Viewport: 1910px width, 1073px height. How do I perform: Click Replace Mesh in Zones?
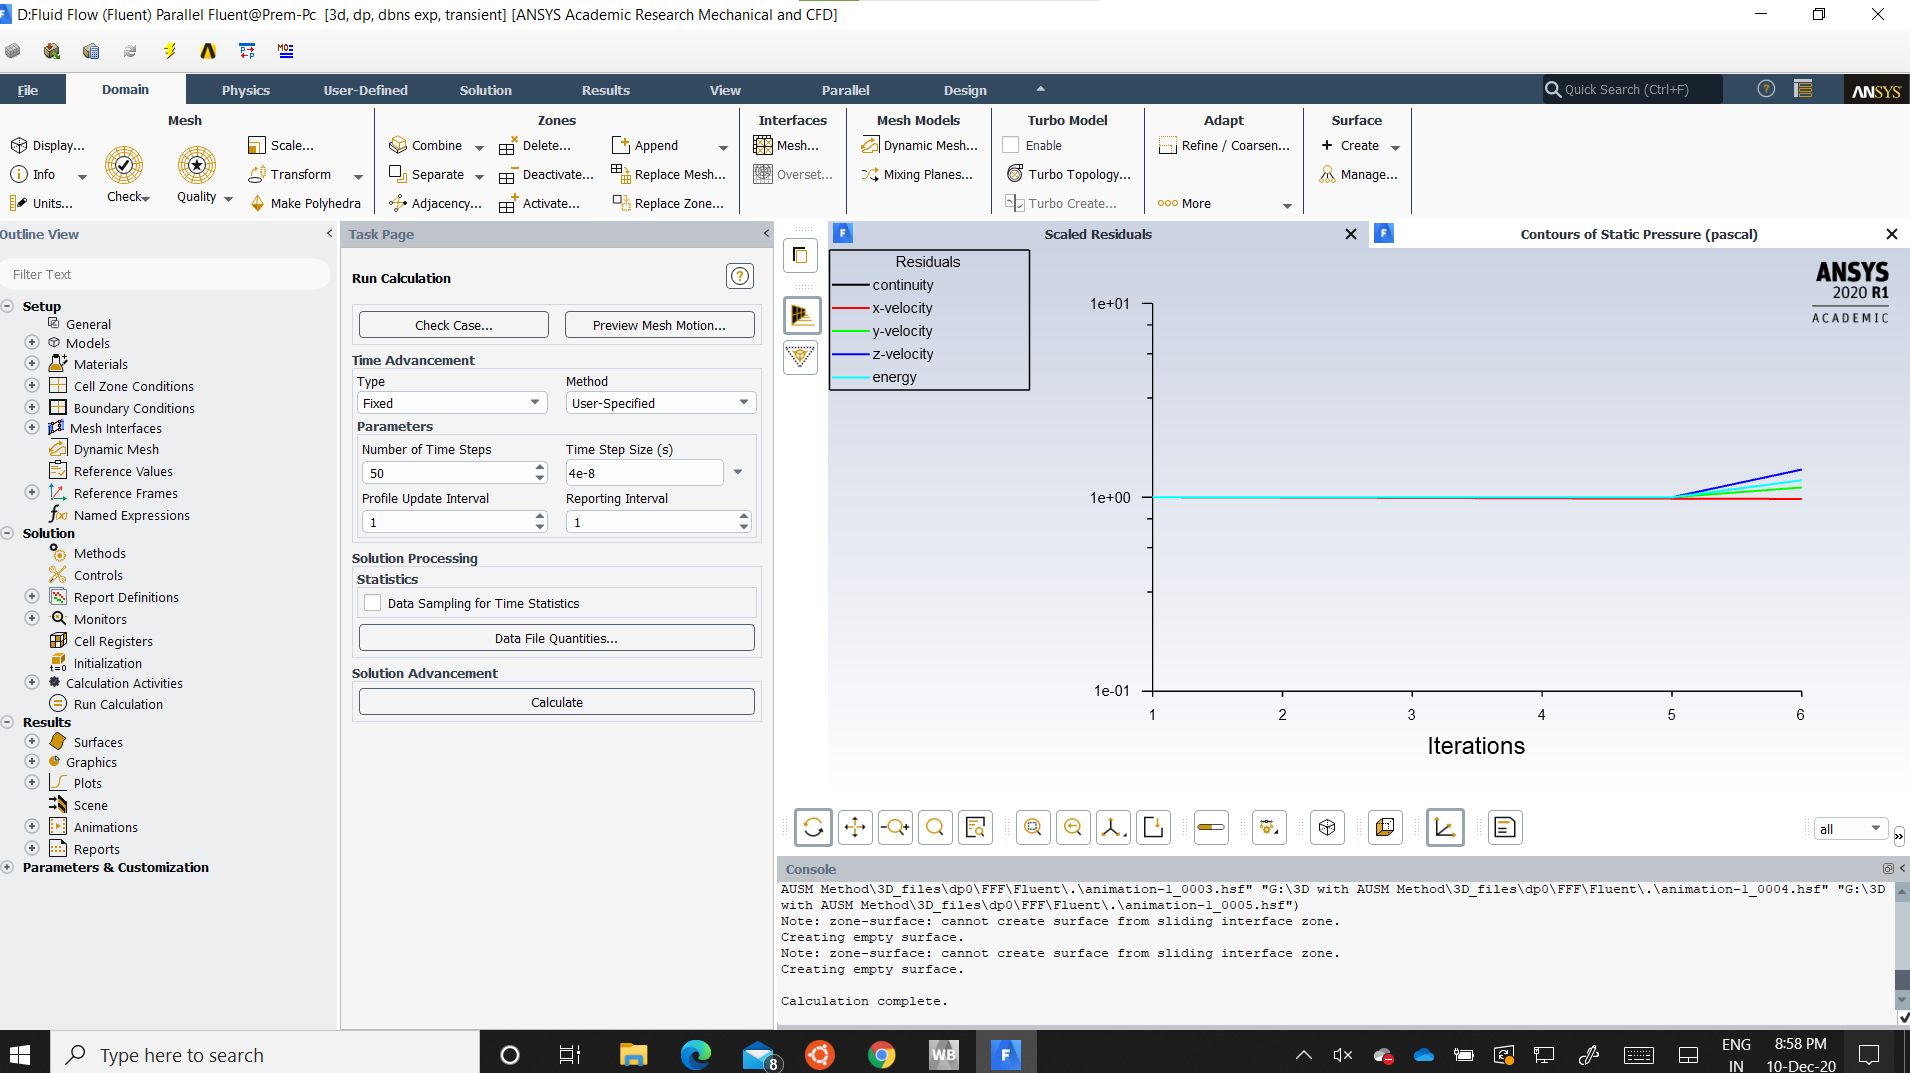tap(669, 174)
